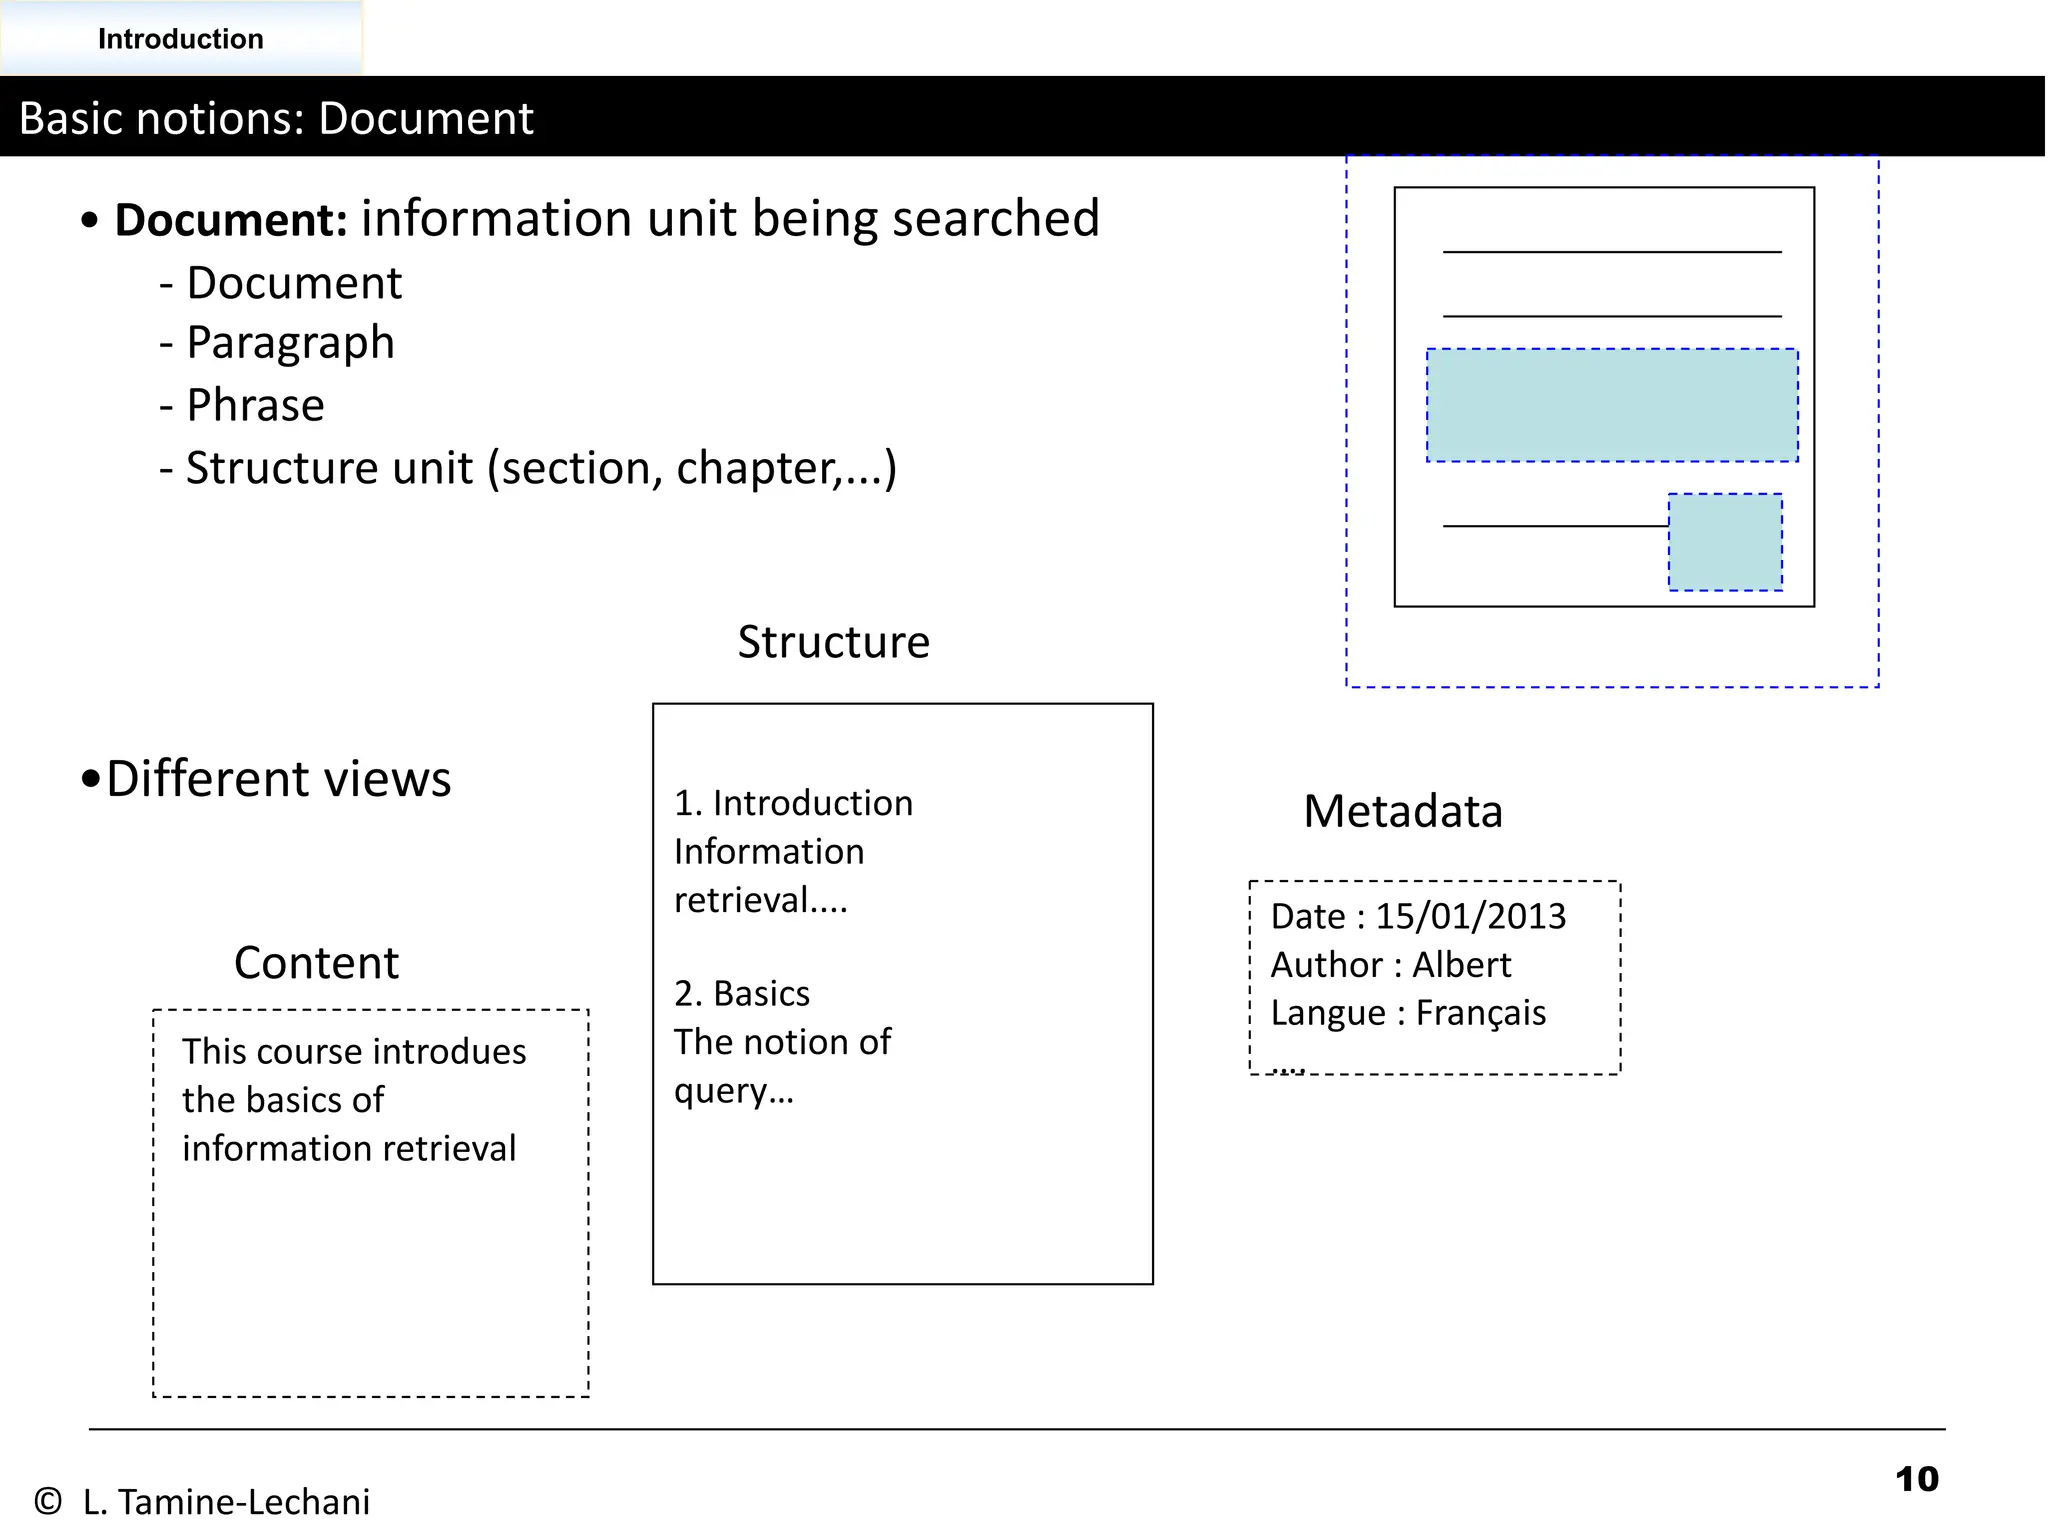Click the page number 10

coord(1916,1479)
